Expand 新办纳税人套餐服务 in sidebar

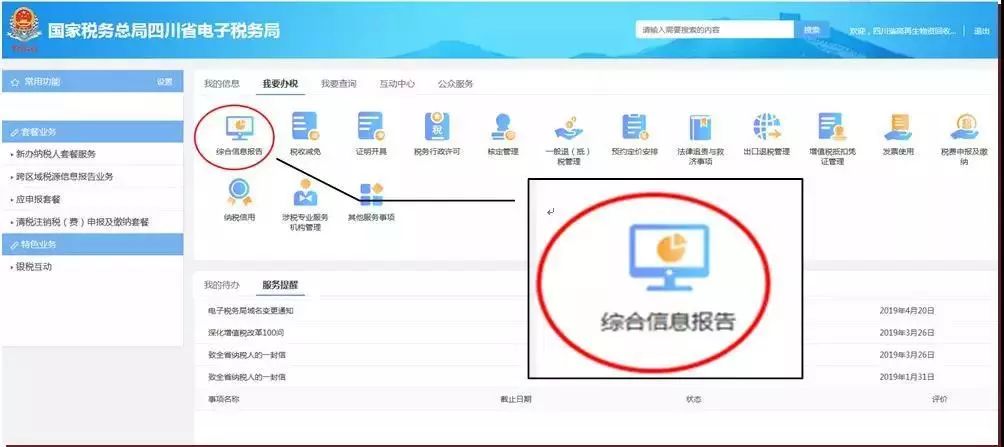click(55, 154)
